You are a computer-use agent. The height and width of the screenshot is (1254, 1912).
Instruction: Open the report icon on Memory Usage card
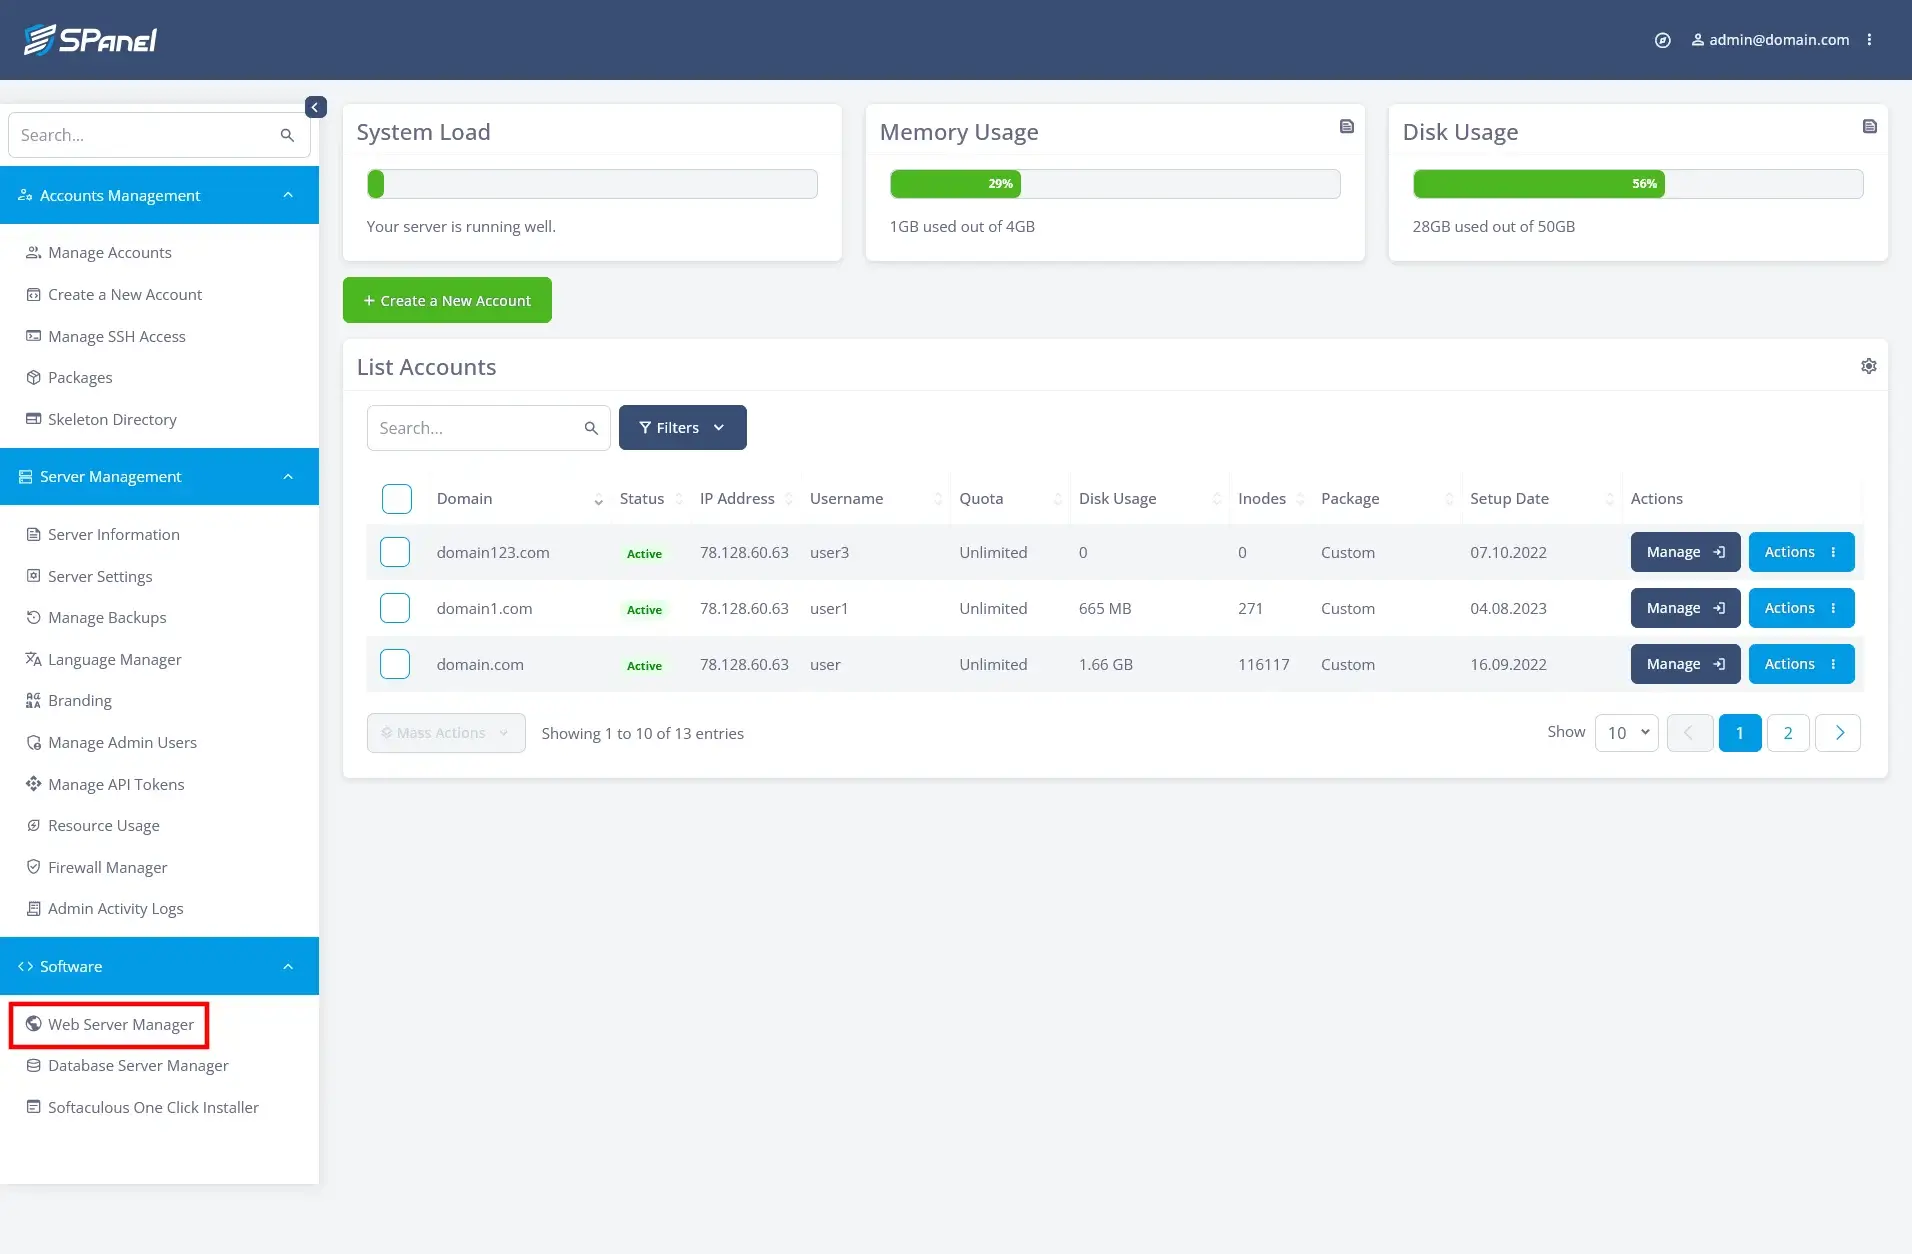[x=1346, y=126]
